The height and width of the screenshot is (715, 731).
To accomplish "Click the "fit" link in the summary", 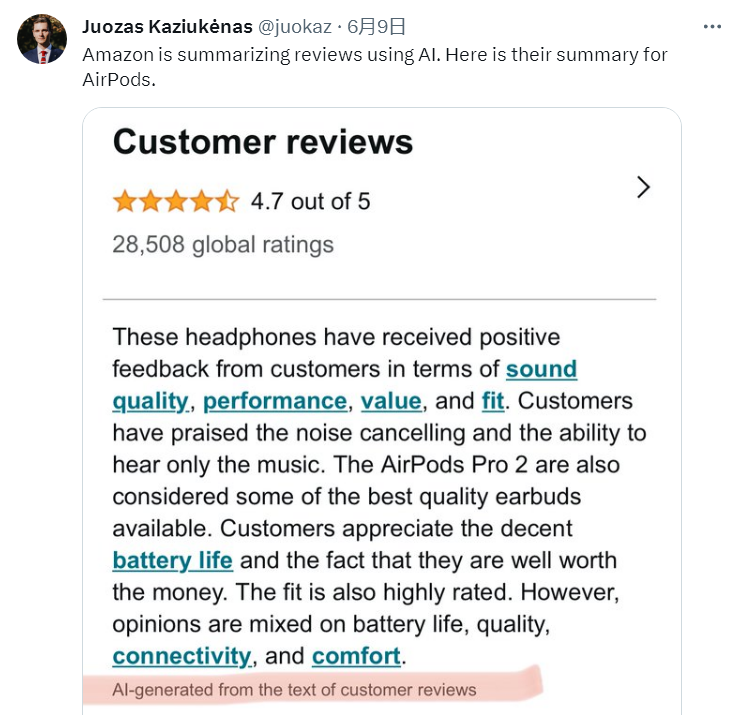I will pyautogui.click(x=493, y=401).
